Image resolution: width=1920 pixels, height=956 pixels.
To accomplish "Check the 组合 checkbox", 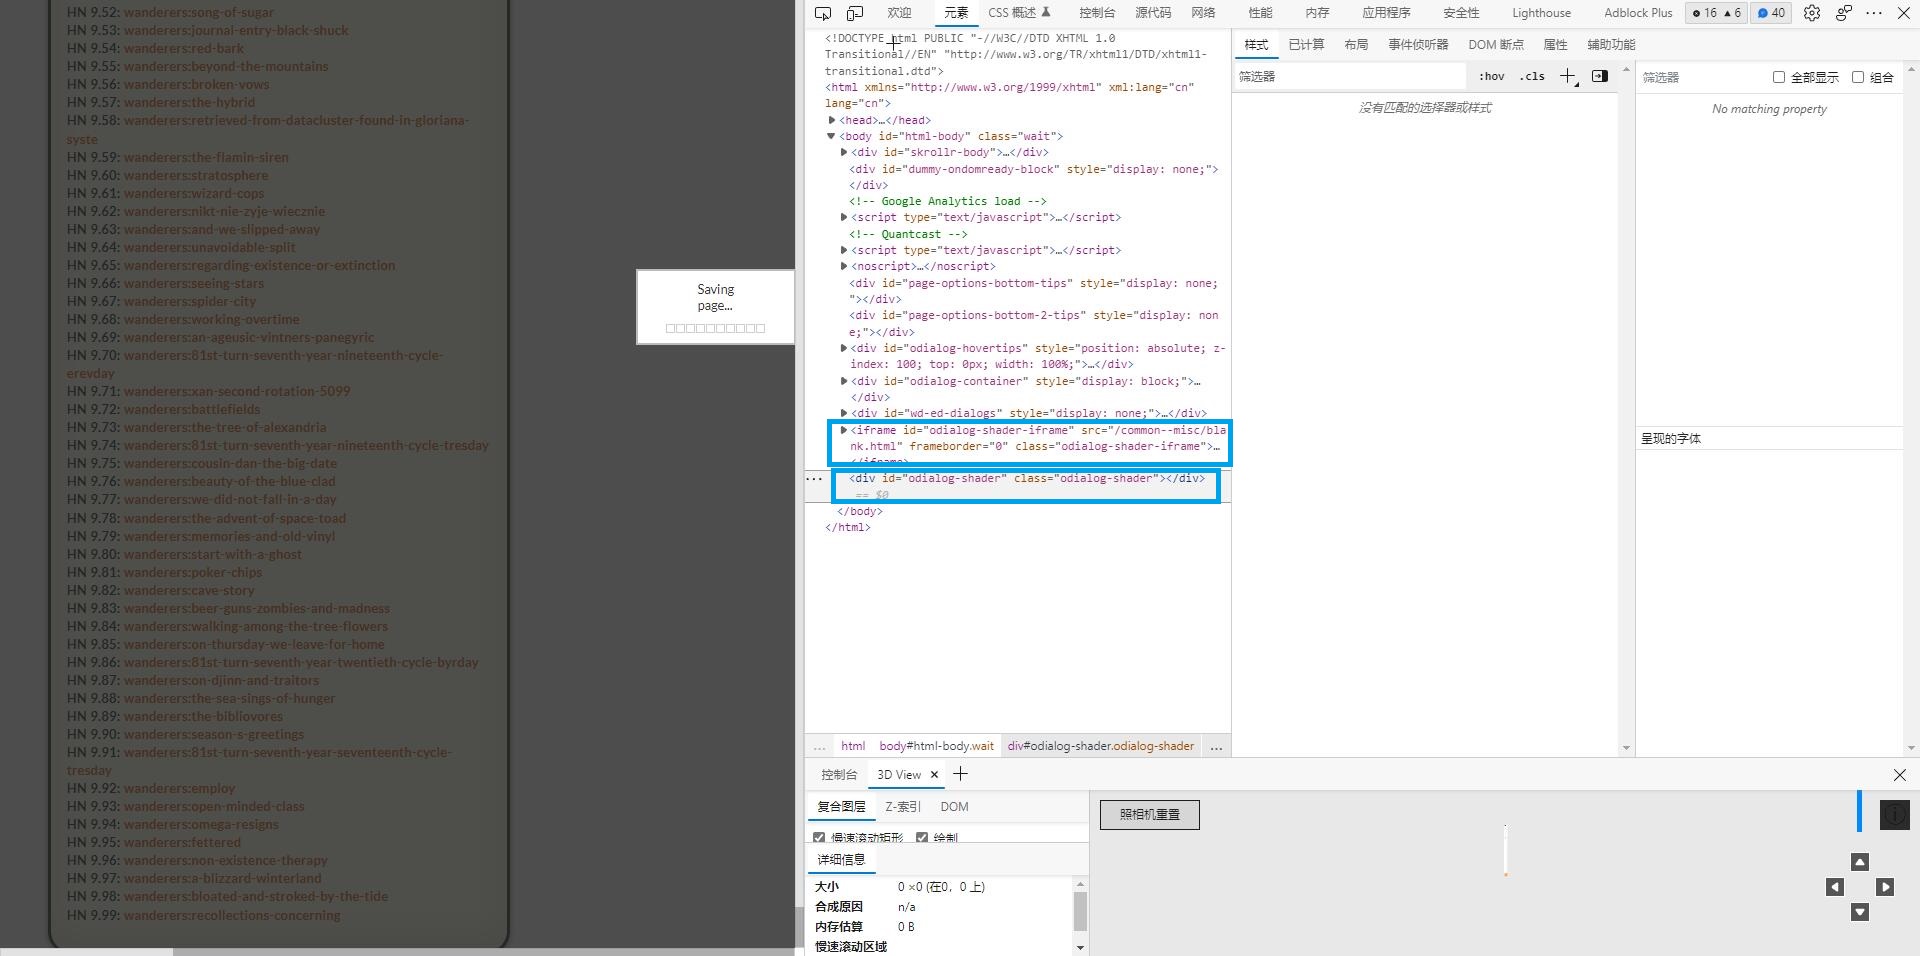I will (1857, 77).
